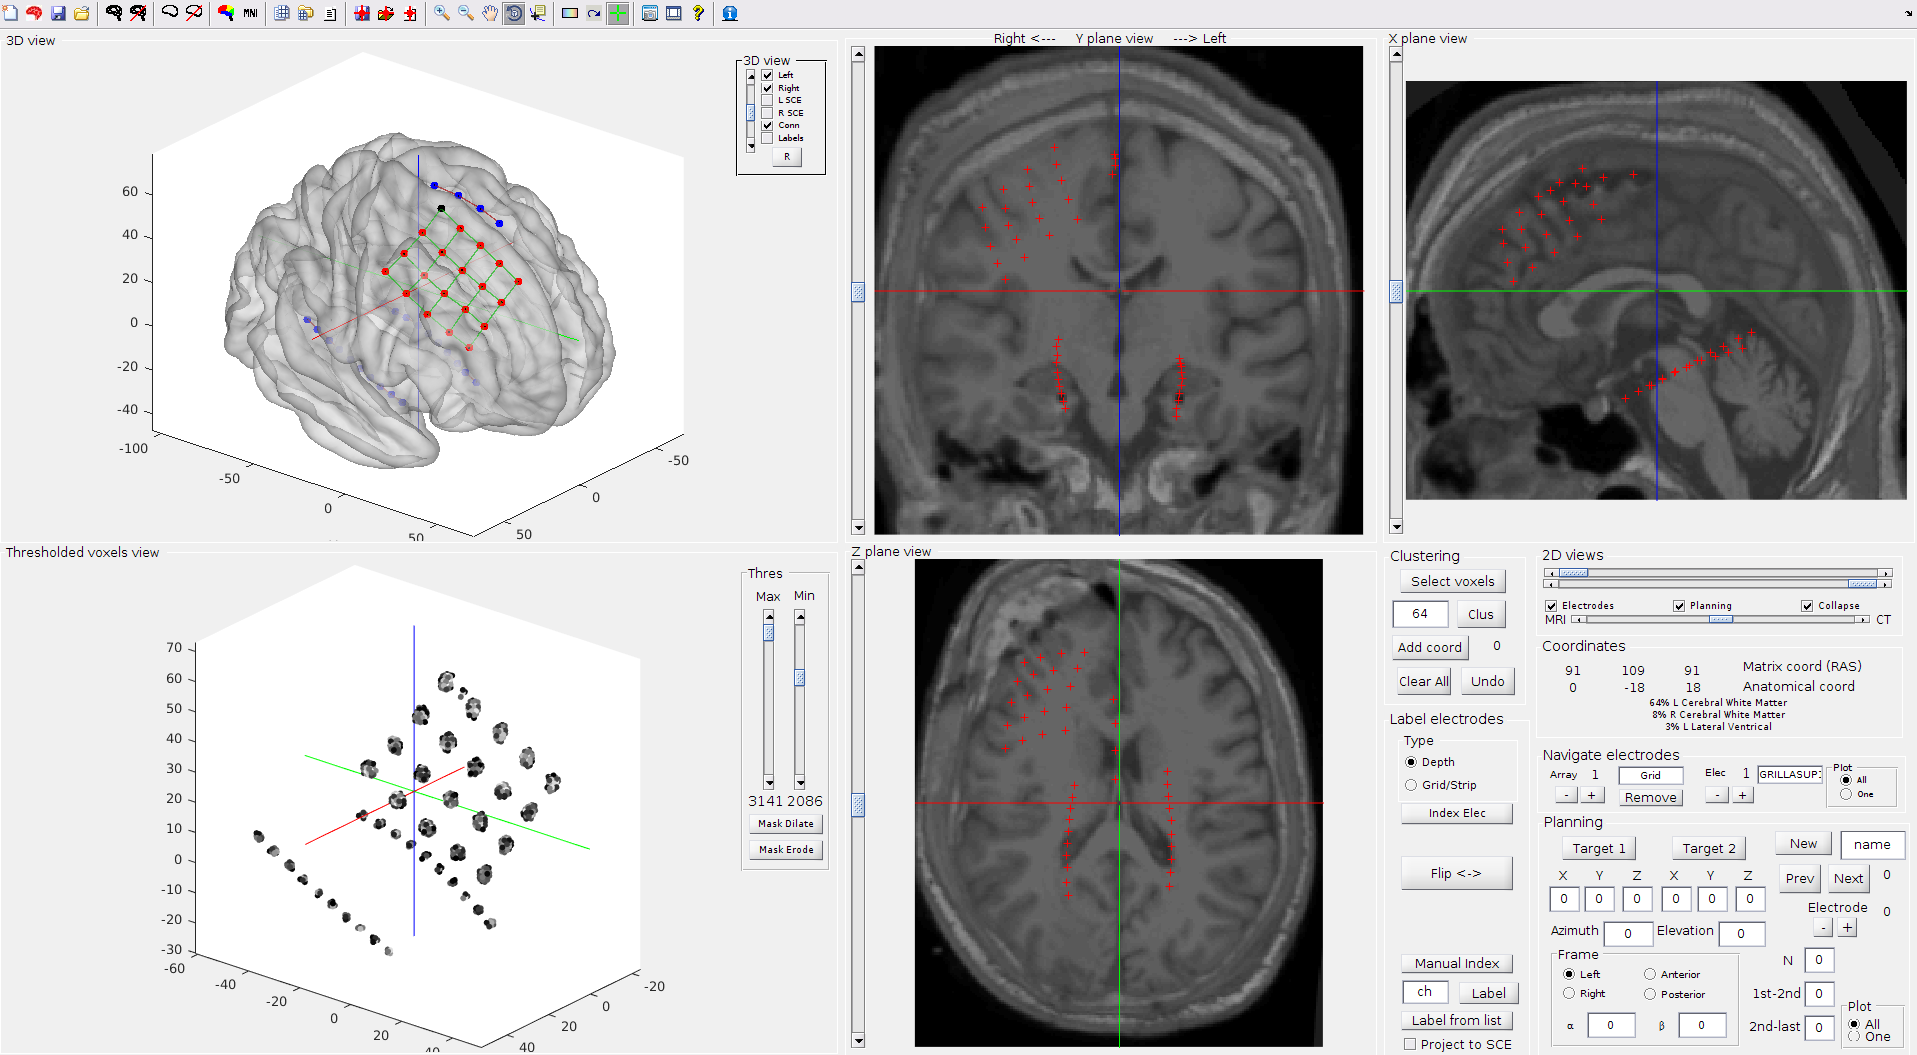Activate the pan hand tool
Image resolution: width=1917 pixels, height=1055 pixels.
[490, 13]
